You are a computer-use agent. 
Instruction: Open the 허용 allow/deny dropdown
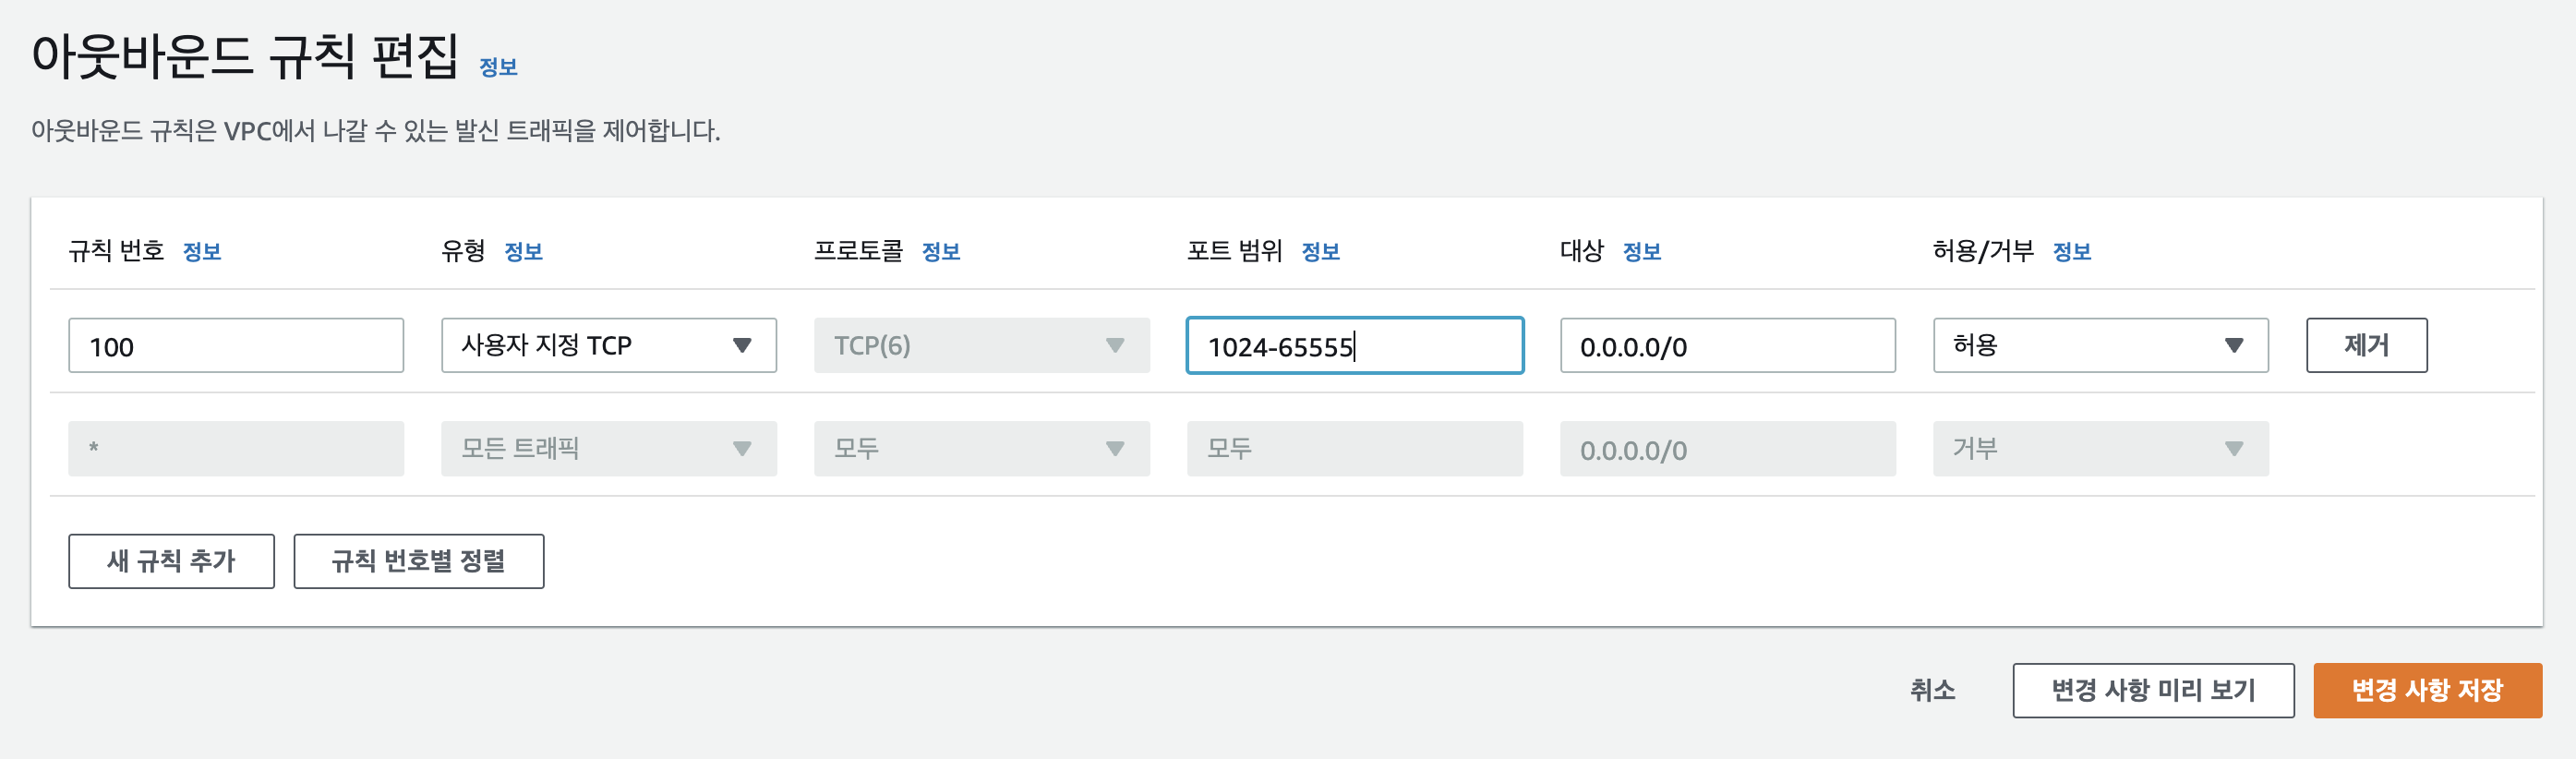click(x=2101, y=346)
